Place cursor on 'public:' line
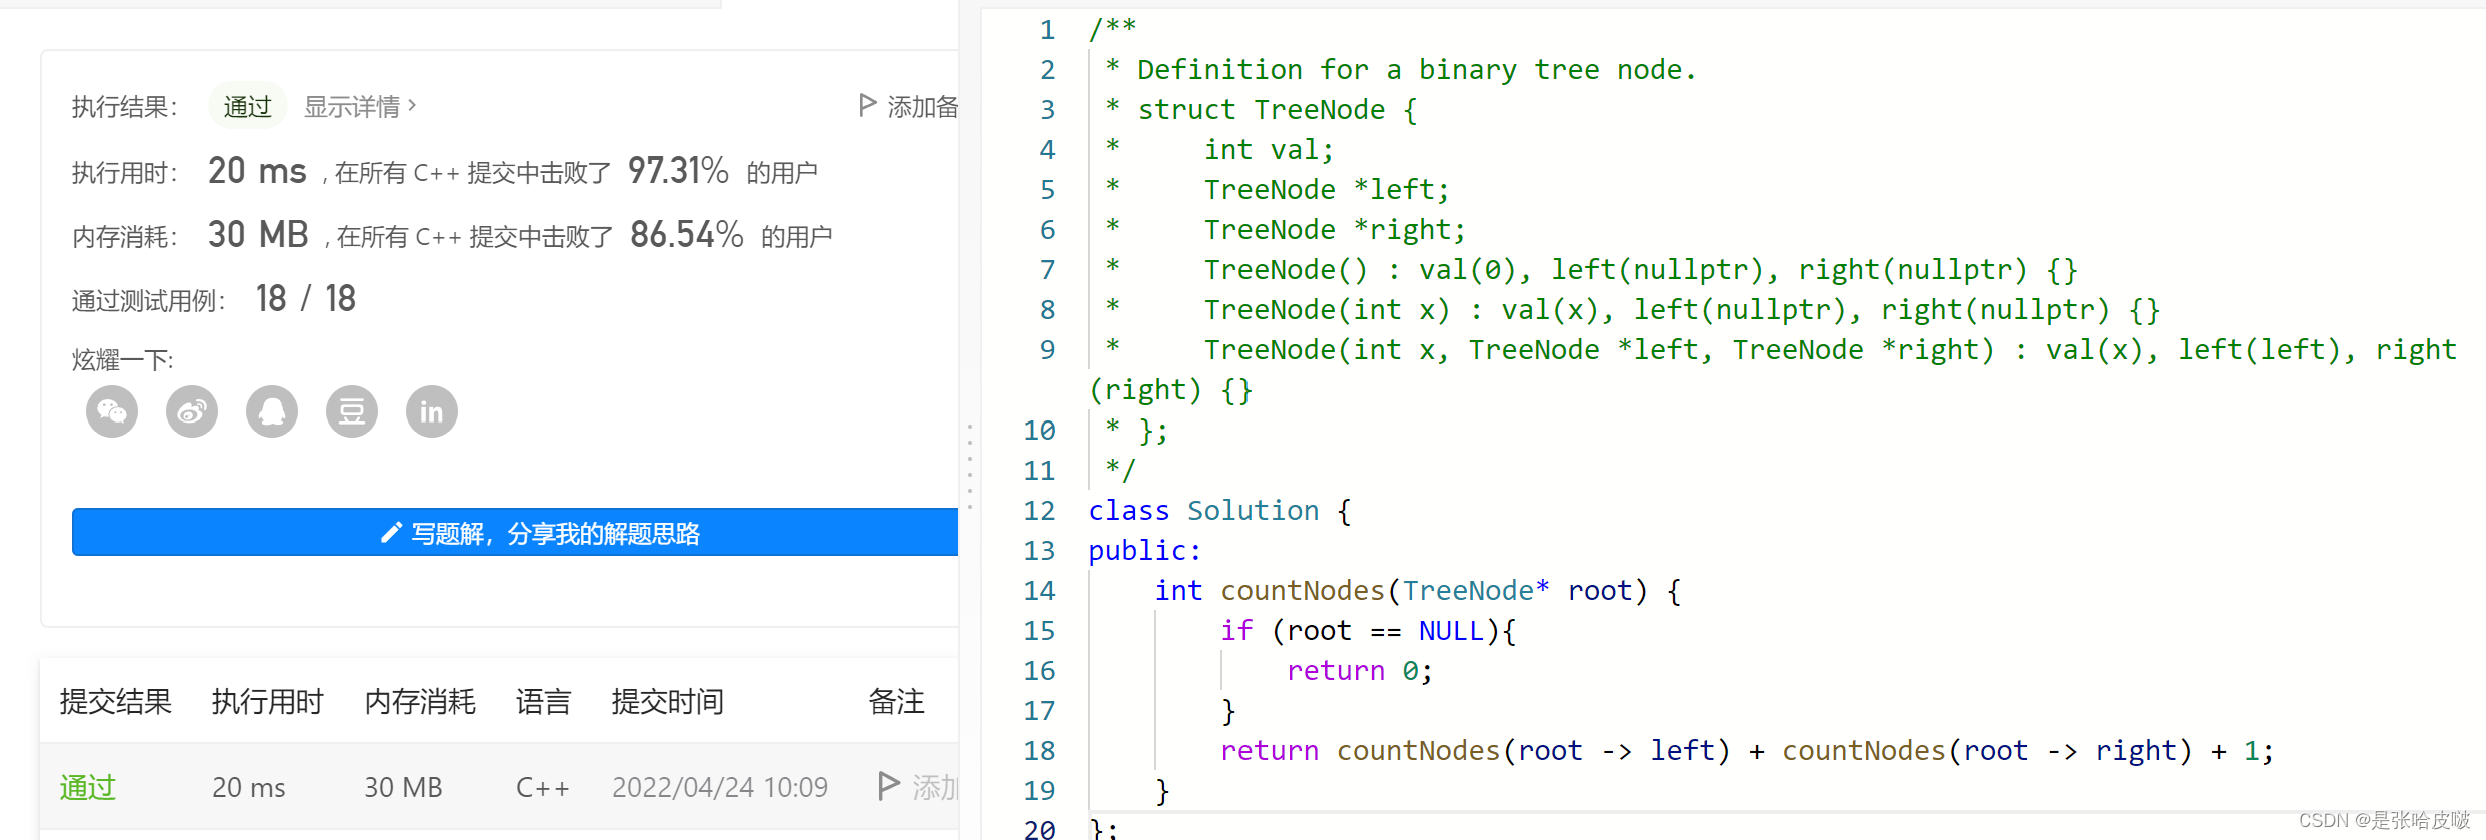2486x840 pixels. 1144,550
